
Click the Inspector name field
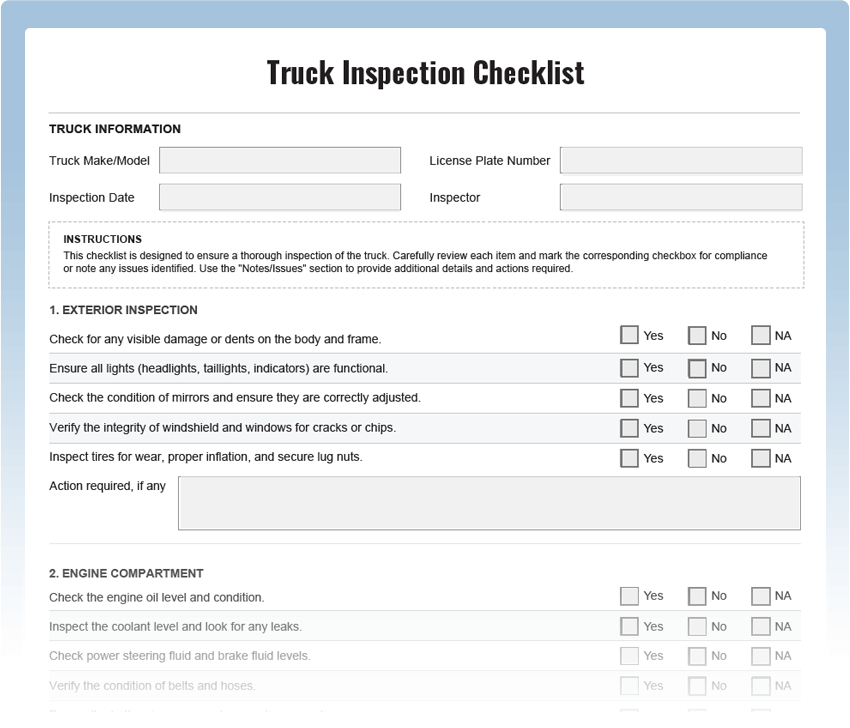681,197
